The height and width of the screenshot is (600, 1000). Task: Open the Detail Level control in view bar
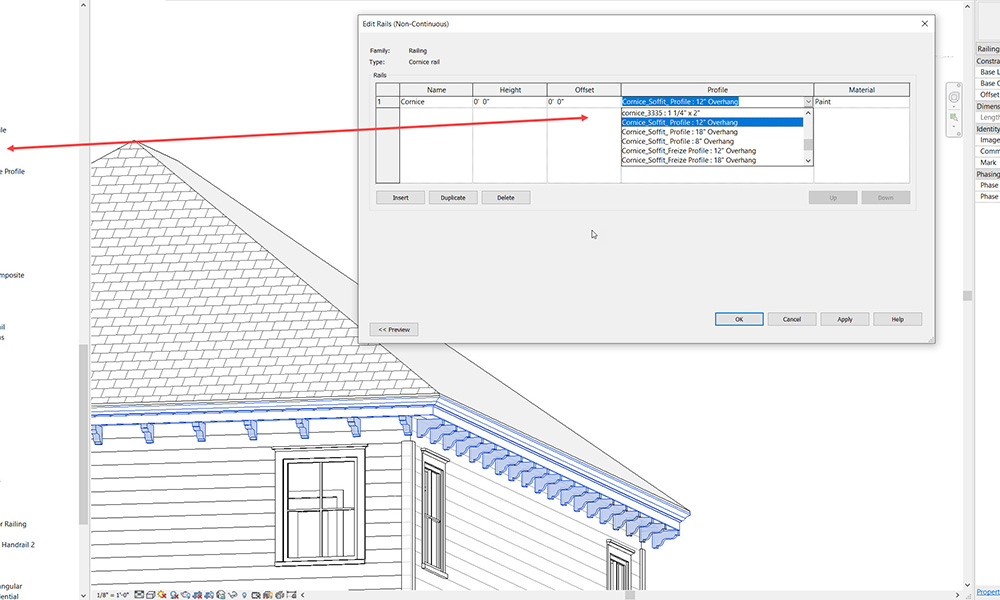[139, 595]
